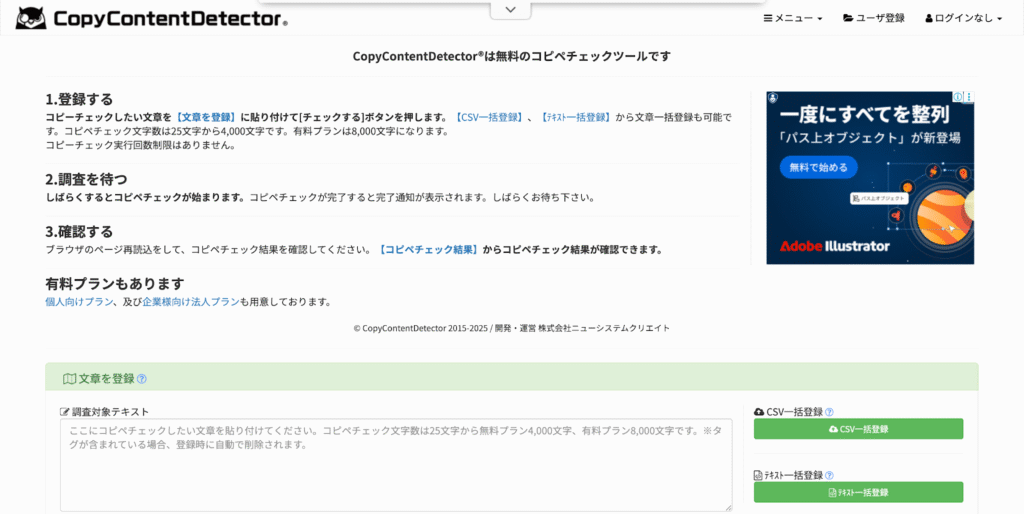Follow the 【ﾃｷｽﾄ一括登録】 link in instructions
The image size is (1024, 514).
point(575,118)
